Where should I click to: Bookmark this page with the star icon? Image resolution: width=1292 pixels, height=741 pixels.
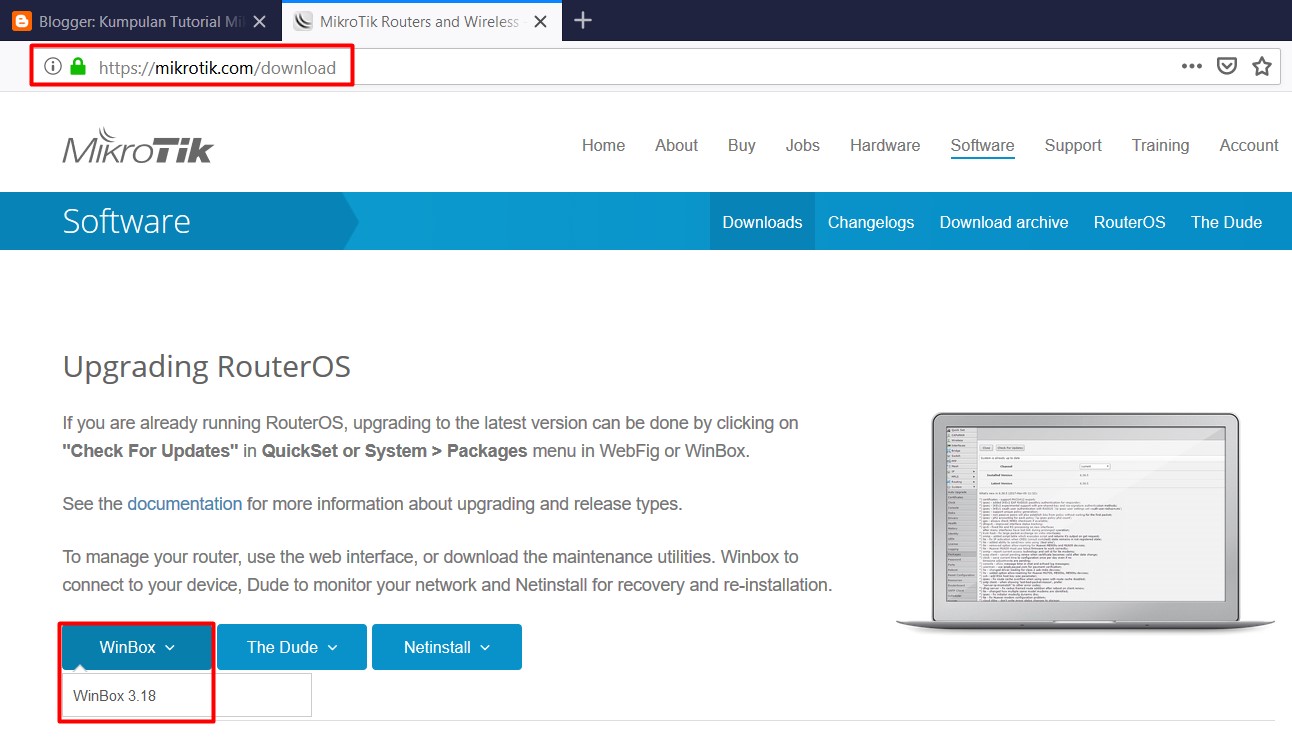[1262, 66]
